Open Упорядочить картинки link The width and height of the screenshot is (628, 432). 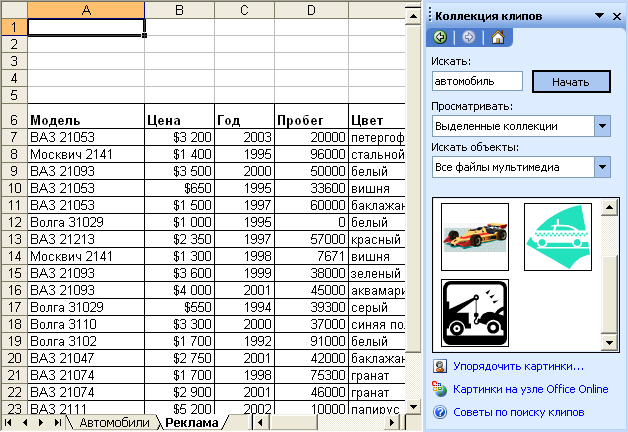pyautogui.click(x=518, y=366)
